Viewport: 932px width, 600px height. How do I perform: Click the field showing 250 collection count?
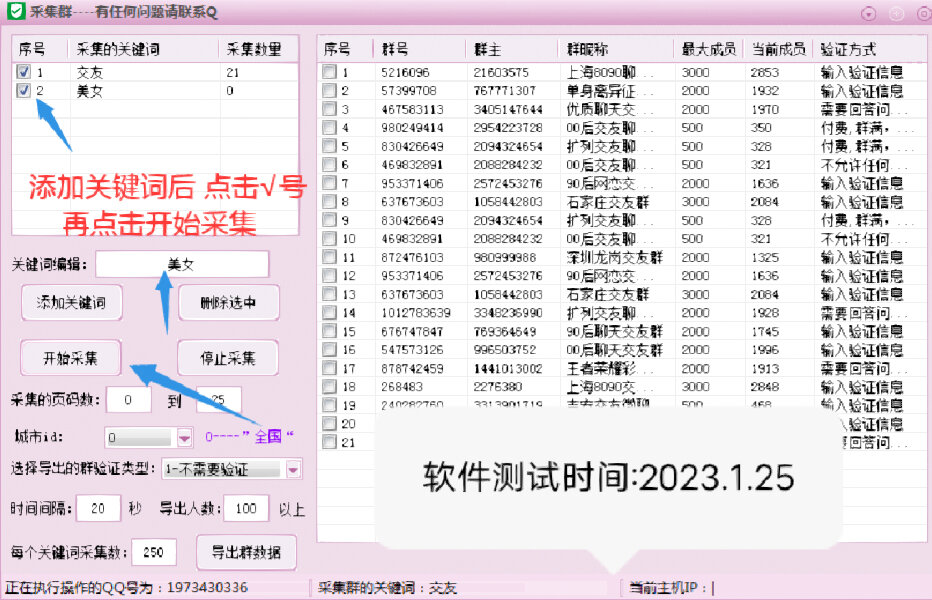[x=155, y=553]
